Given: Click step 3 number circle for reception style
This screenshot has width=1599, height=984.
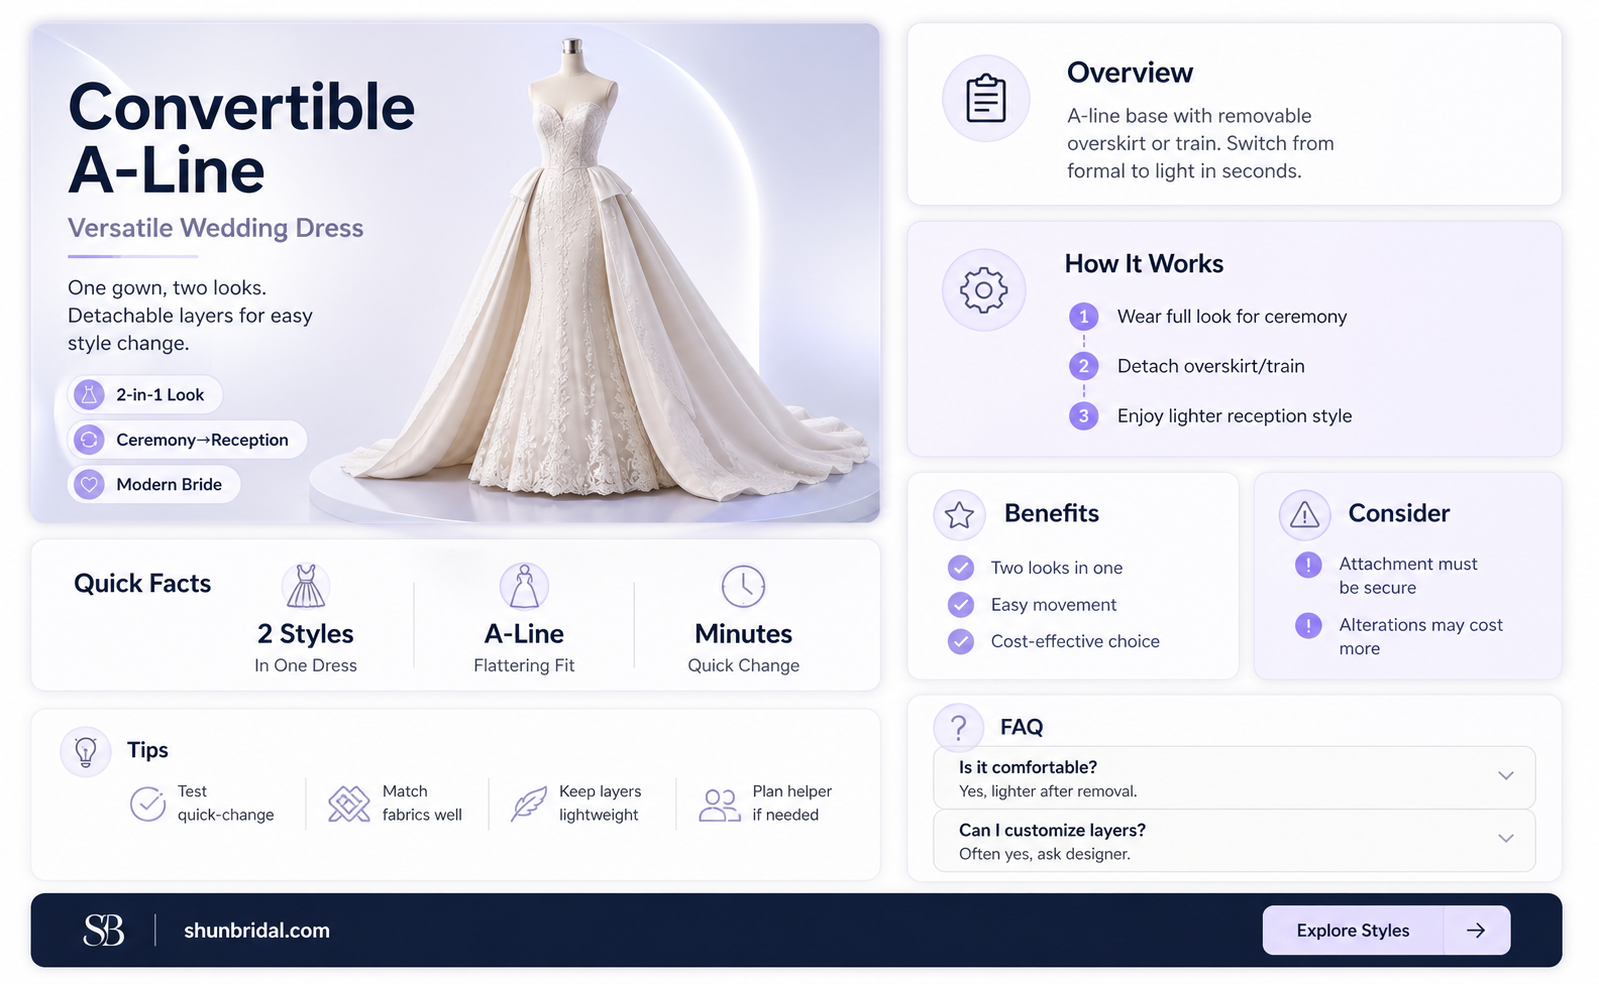Looking at the screenshot, I should click(1083, 416).
